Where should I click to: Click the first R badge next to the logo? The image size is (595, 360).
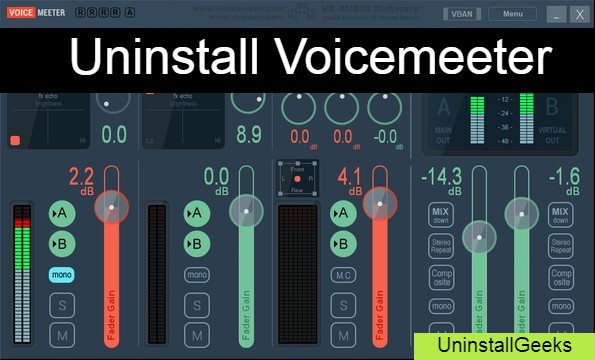pyautogui.click(x=80, y=13)
